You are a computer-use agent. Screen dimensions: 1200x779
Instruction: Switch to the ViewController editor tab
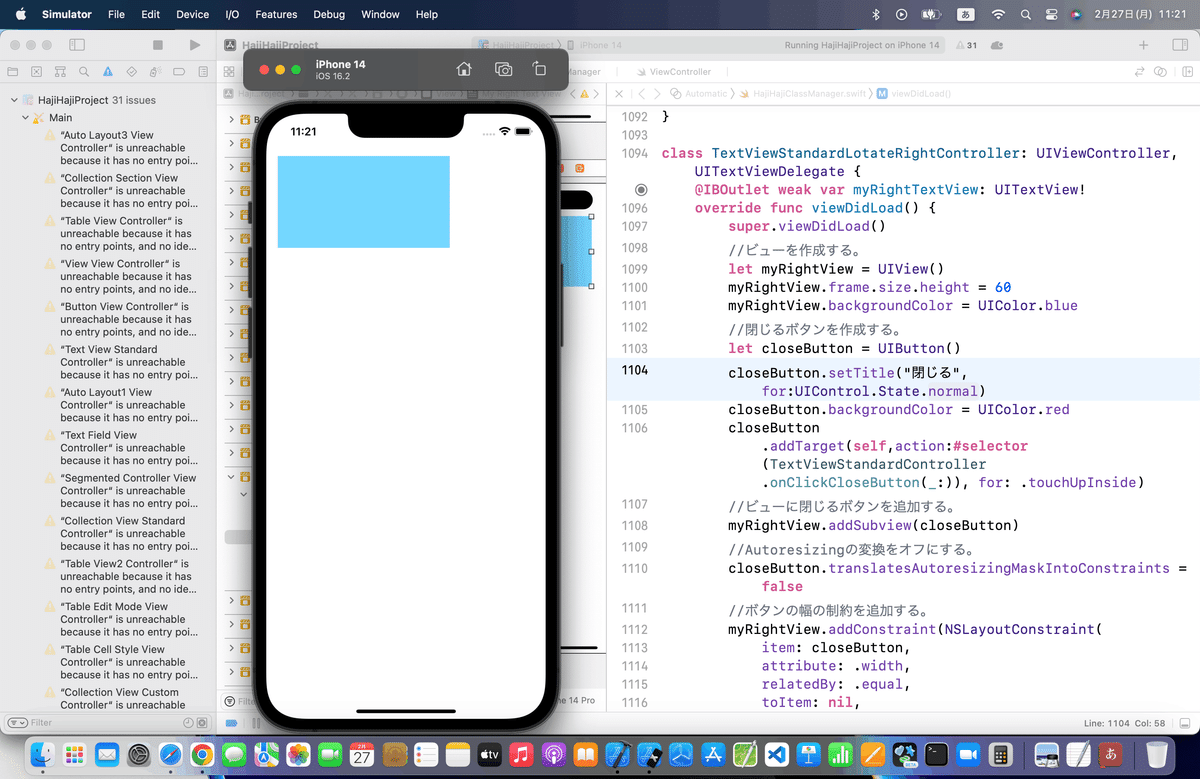tap(673, 72)
